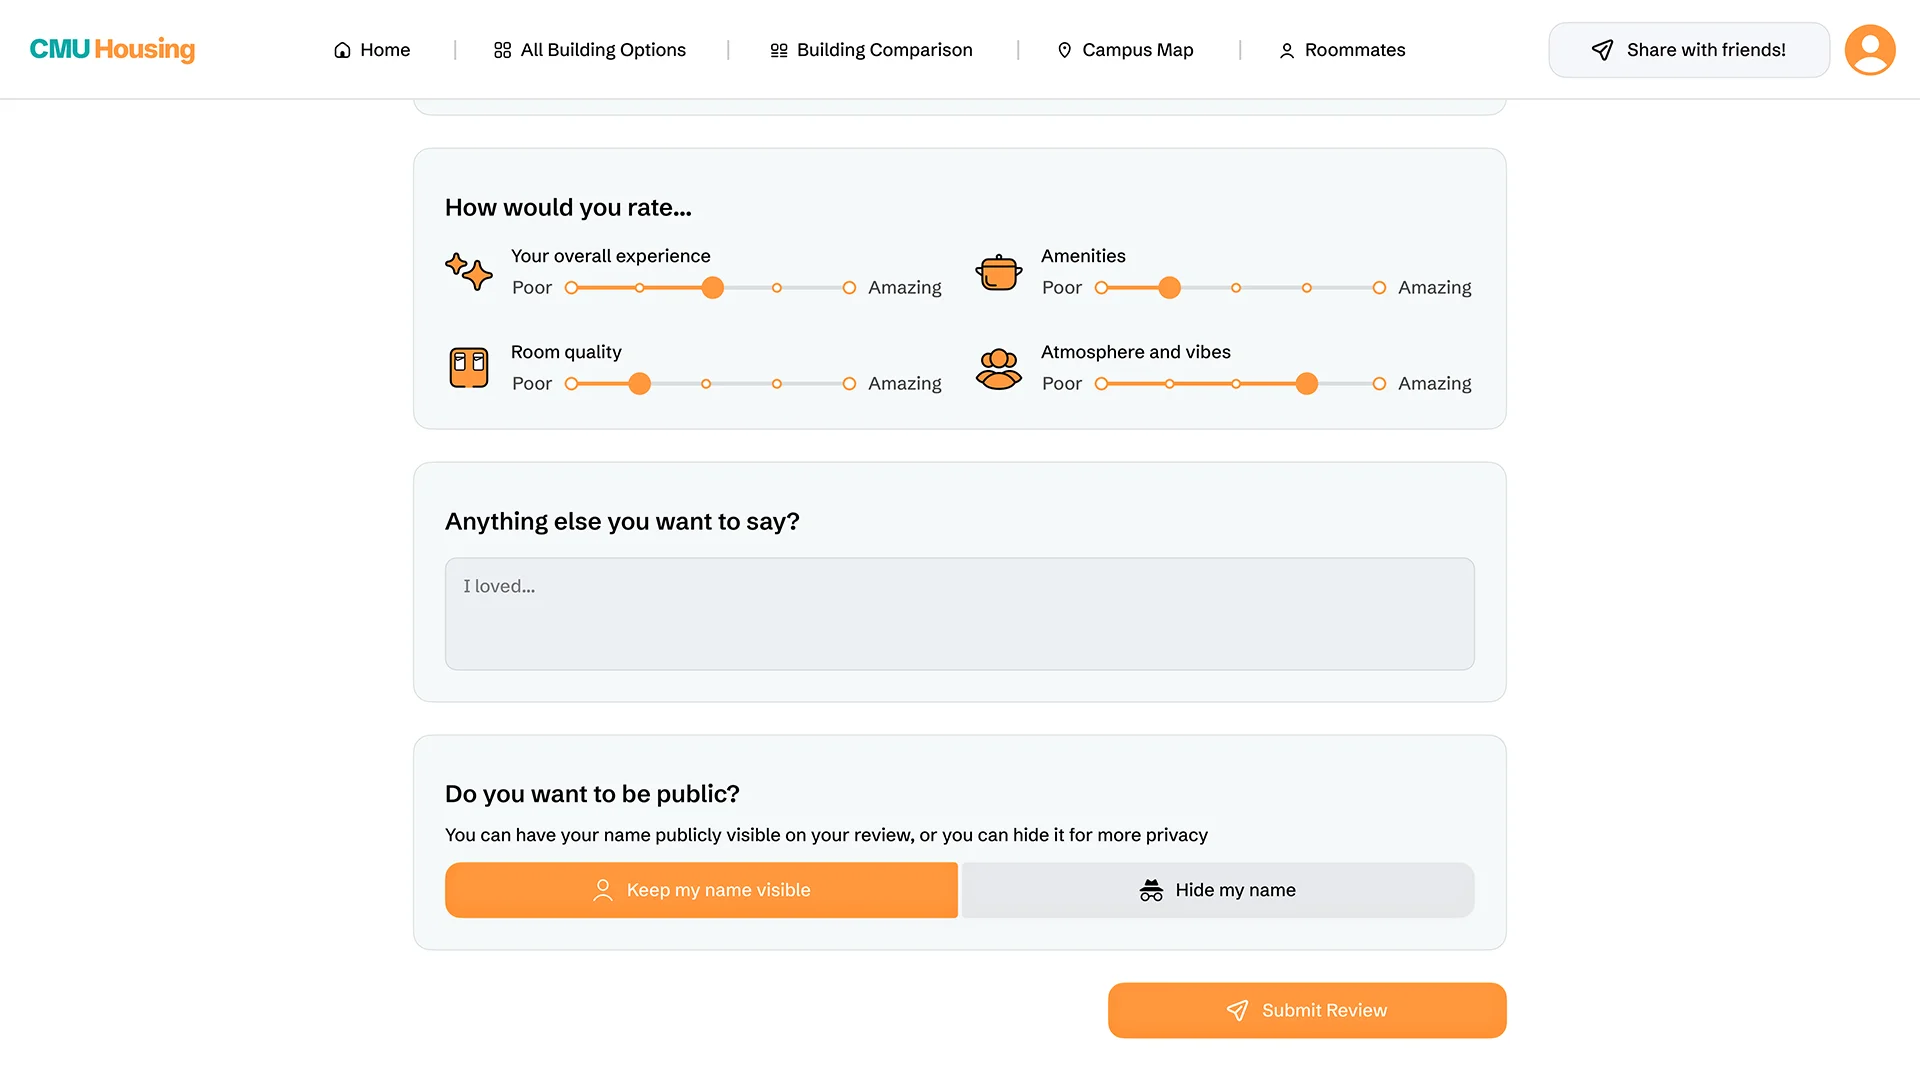The height and width of the screenshot is (1080, 1920).
Task: Click the room quality wardrobe icon
Action: [468, 367]
